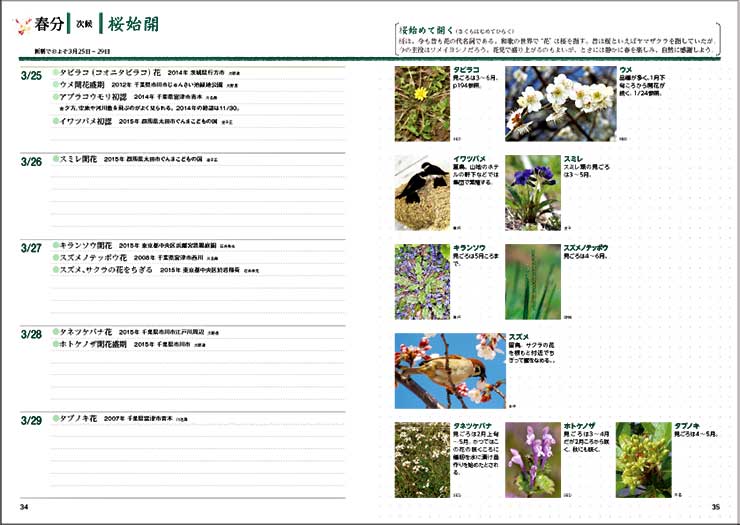
Task: Click the green bullet beside スミレ開花
Action: [56, 159]
